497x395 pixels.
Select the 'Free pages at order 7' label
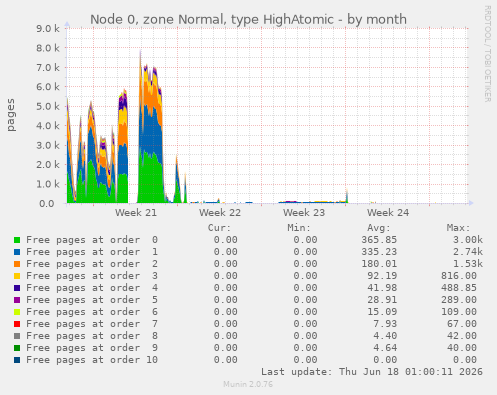(x=92, y=324)
